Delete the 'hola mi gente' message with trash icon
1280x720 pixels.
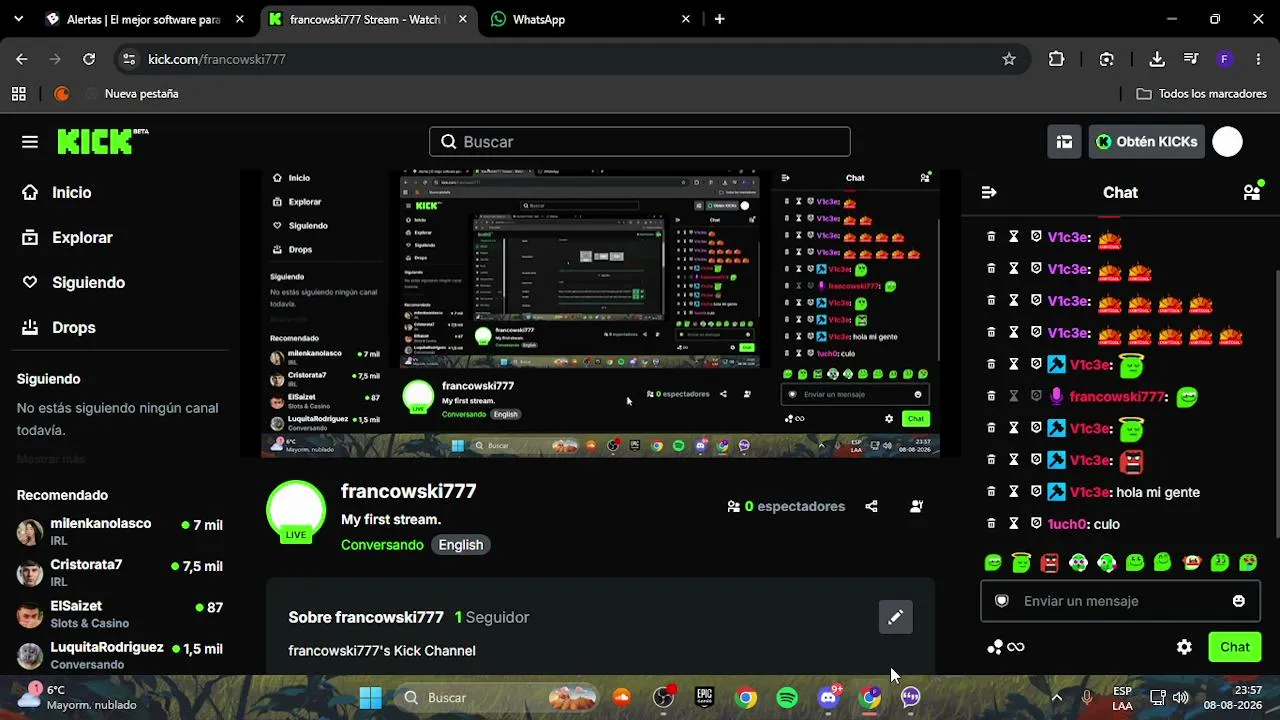[991, 492]
